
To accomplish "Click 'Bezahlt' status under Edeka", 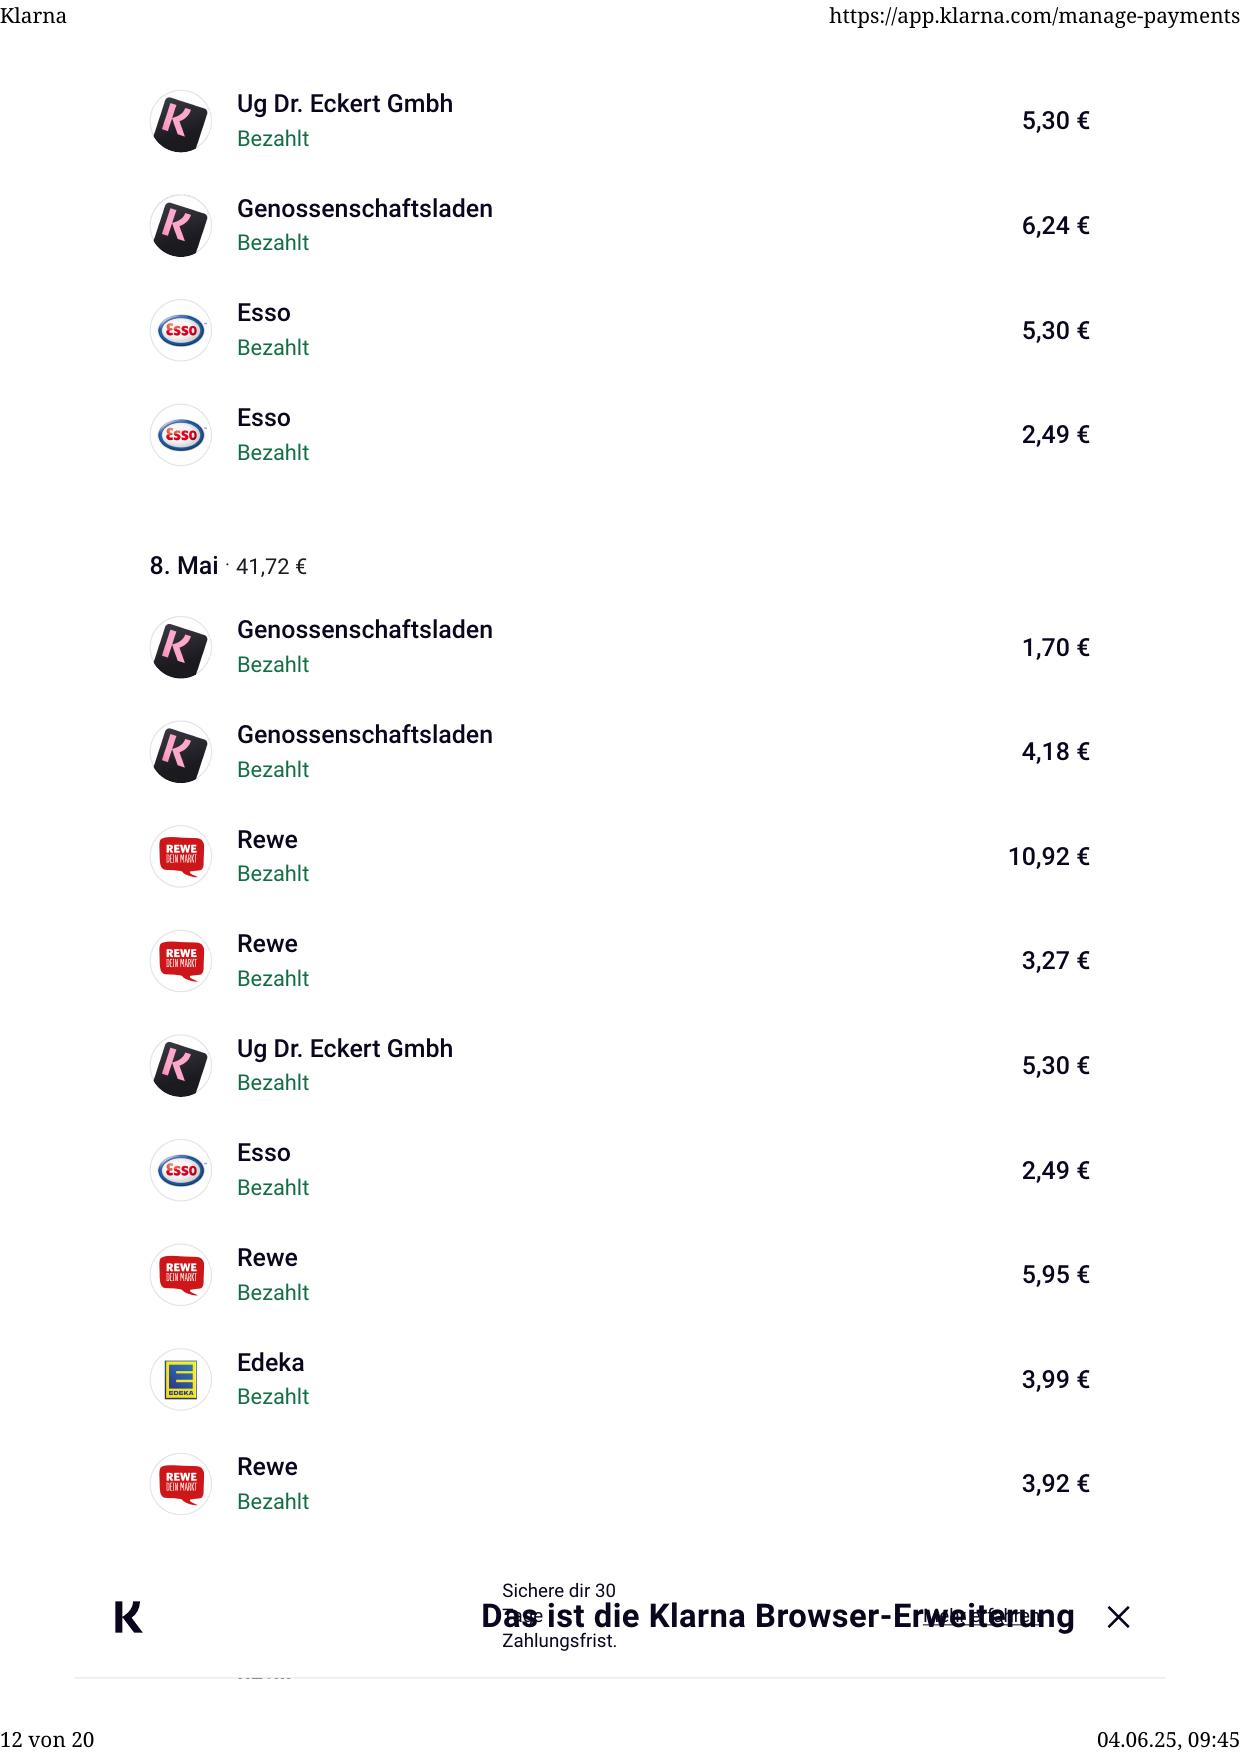I will click(273, 1397).
